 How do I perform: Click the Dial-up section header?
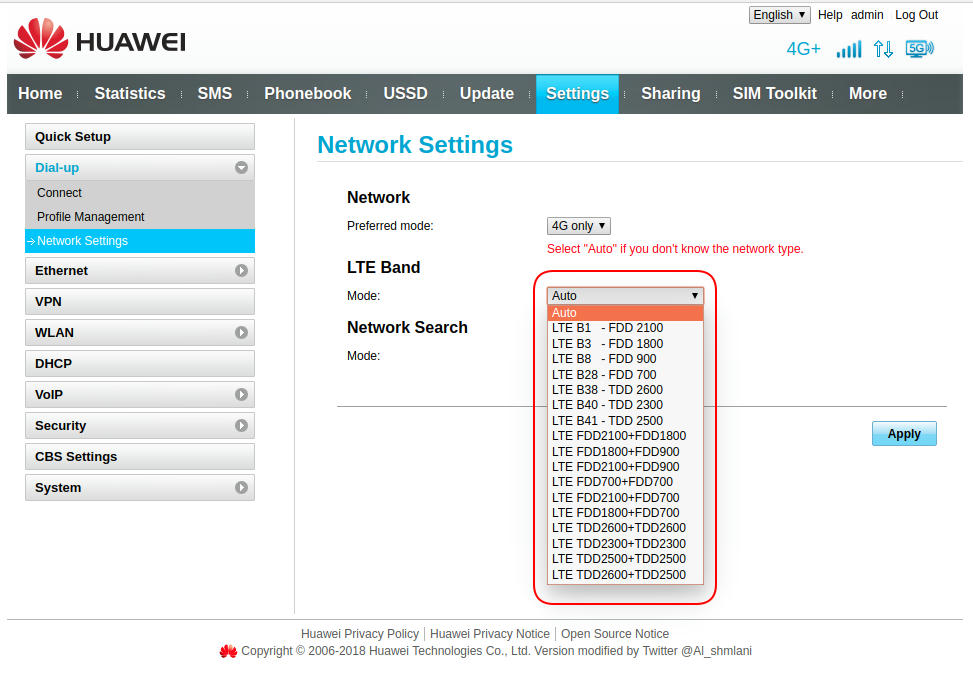pyautogui.click(x=140, y=168)
